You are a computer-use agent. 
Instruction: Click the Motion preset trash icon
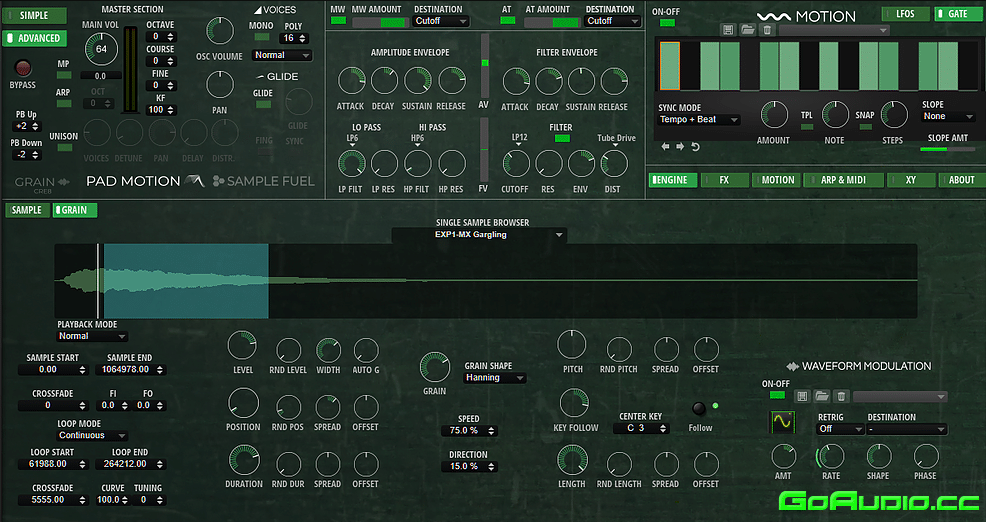[767, 30]
